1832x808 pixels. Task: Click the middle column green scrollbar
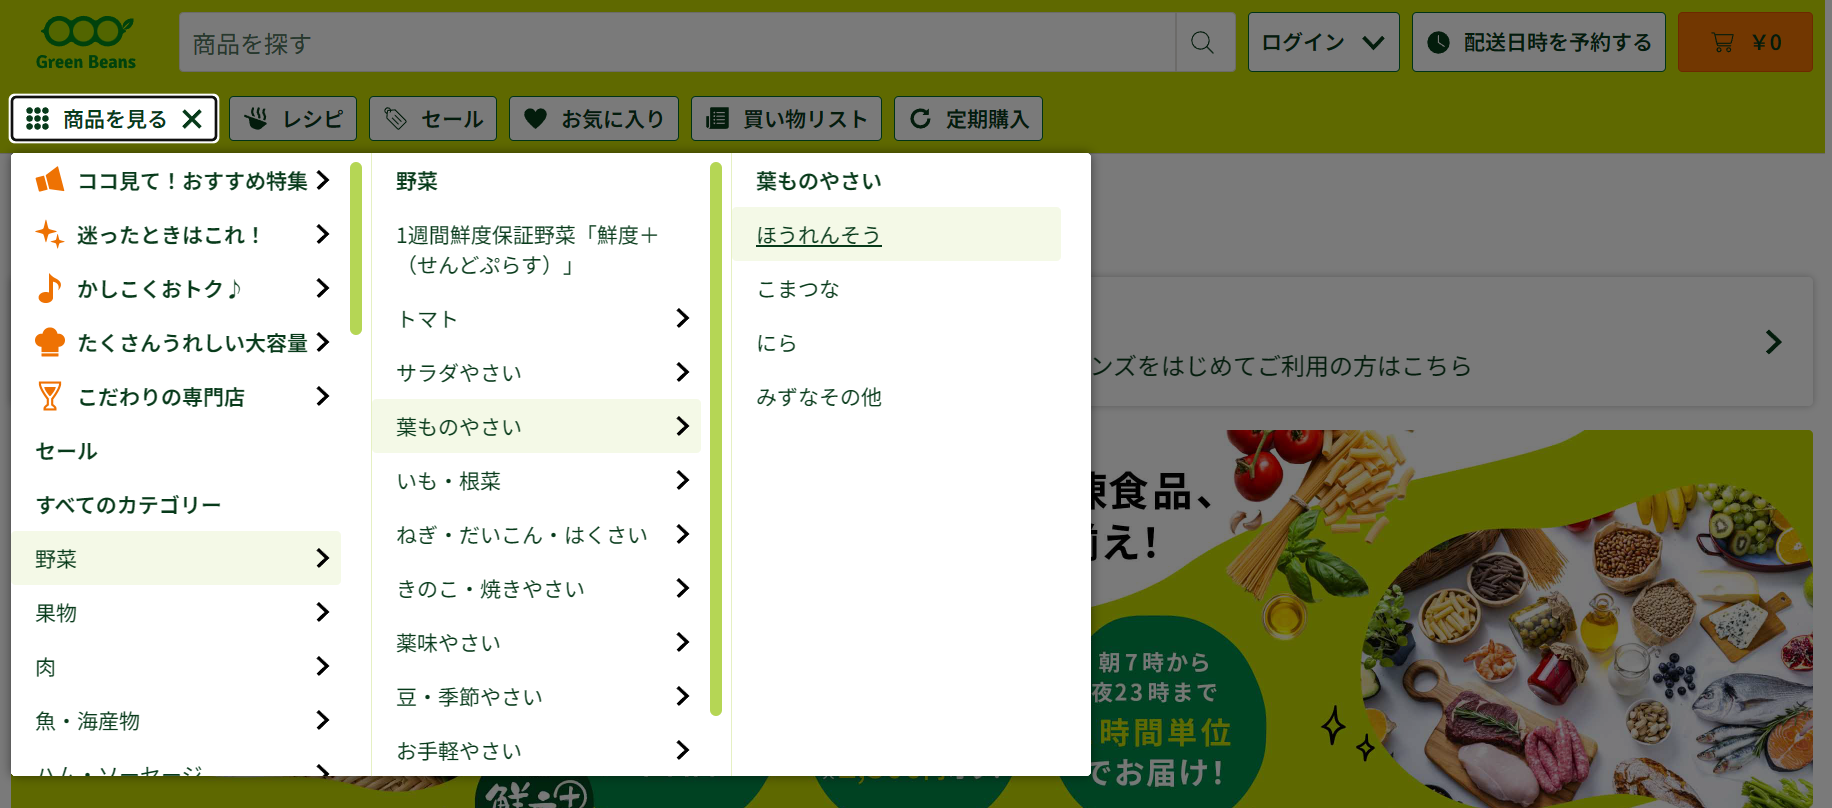[716, 439]
